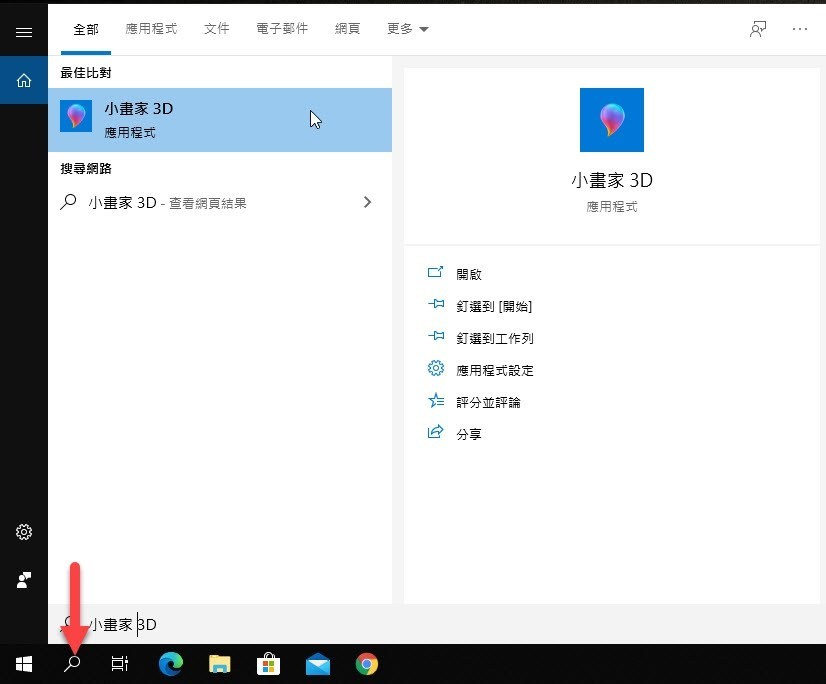Screen dimensions: 826x684
Task: Open Mail app from taskbar
Action: (x=318, y=665)
